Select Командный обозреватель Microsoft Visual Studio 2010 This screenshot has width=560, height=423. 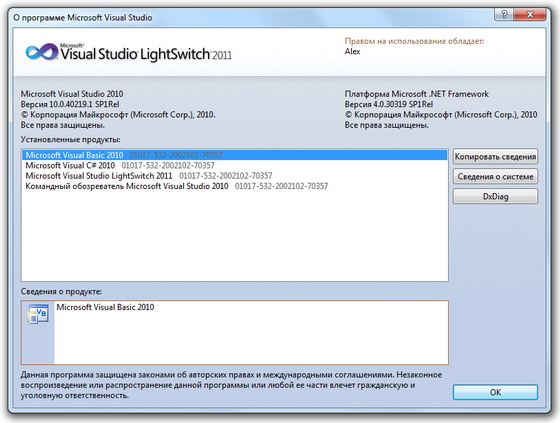[x=234, y=186]
